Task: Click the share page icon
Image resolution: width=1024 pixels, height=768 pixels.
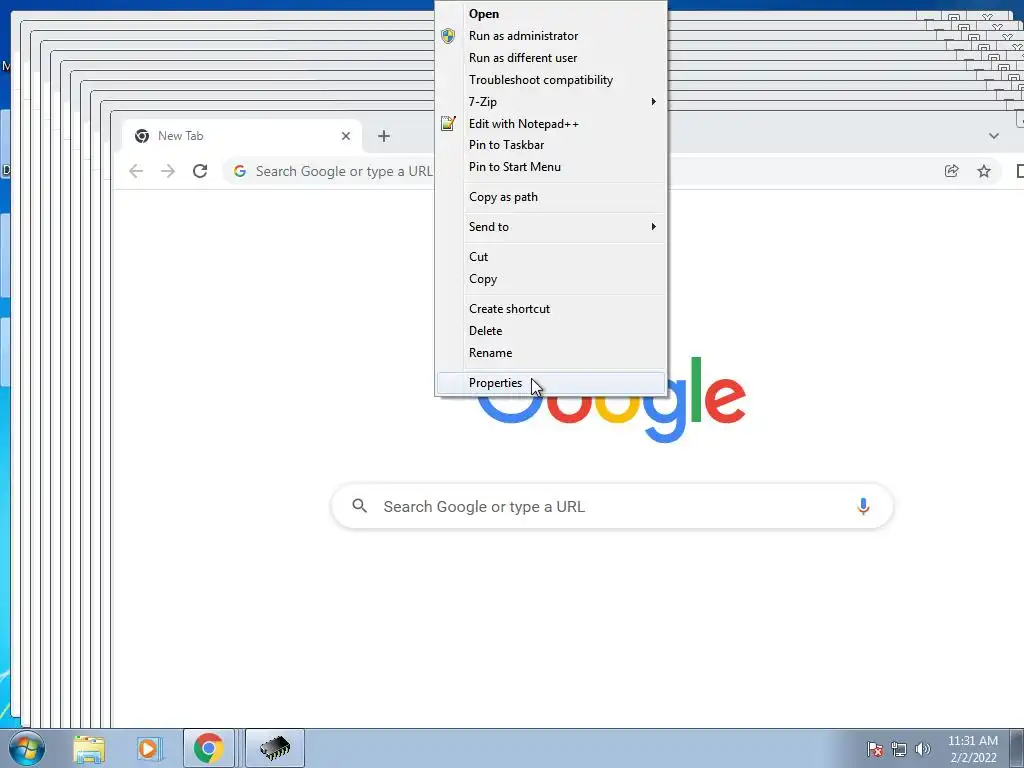Action: (952, 171)
